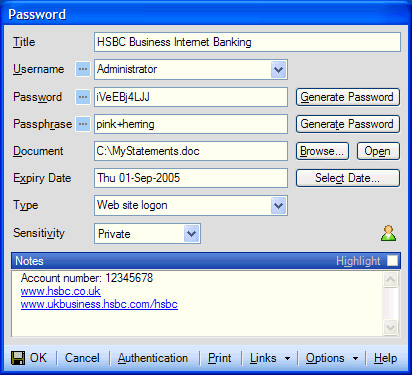
Task: Click the Select Date button
Action: coord(348,178)
